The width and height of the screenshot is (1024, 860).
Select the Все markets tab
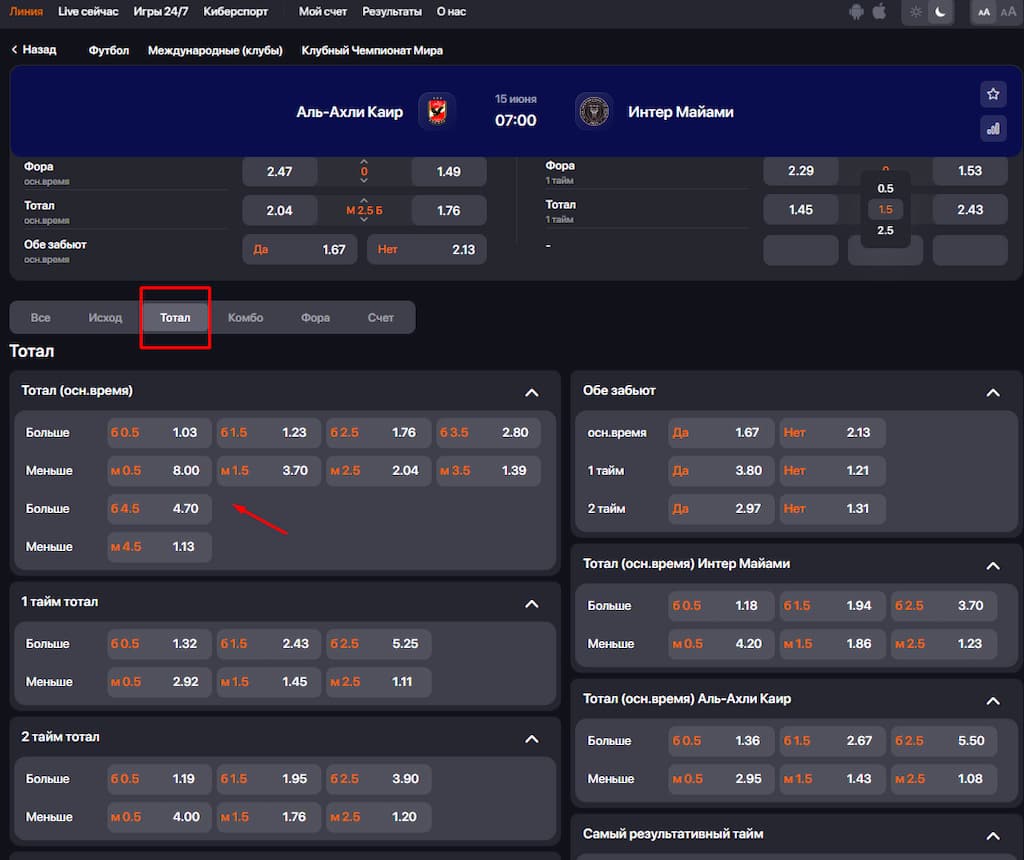pos(40,317)
